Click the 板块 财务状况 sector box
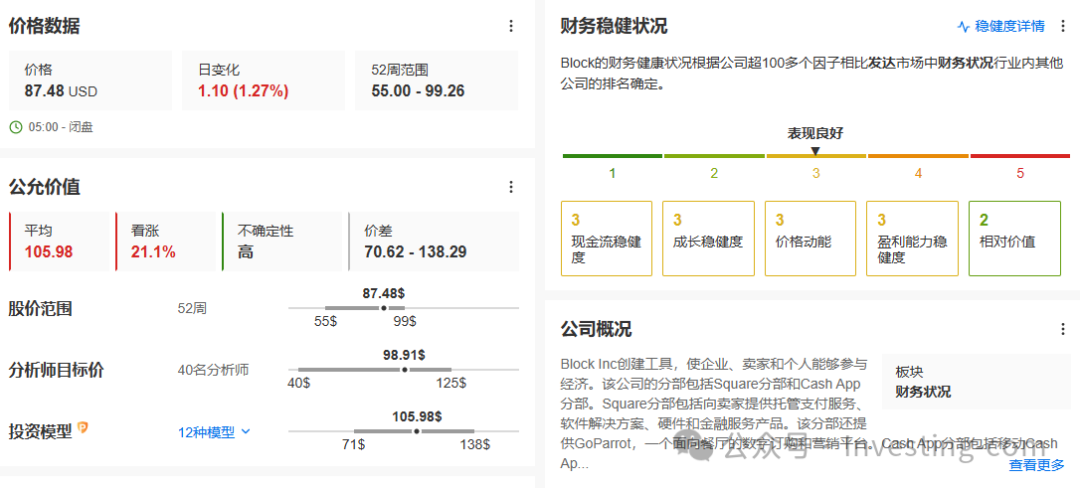 pyautogui.click(x=975, y=381)
